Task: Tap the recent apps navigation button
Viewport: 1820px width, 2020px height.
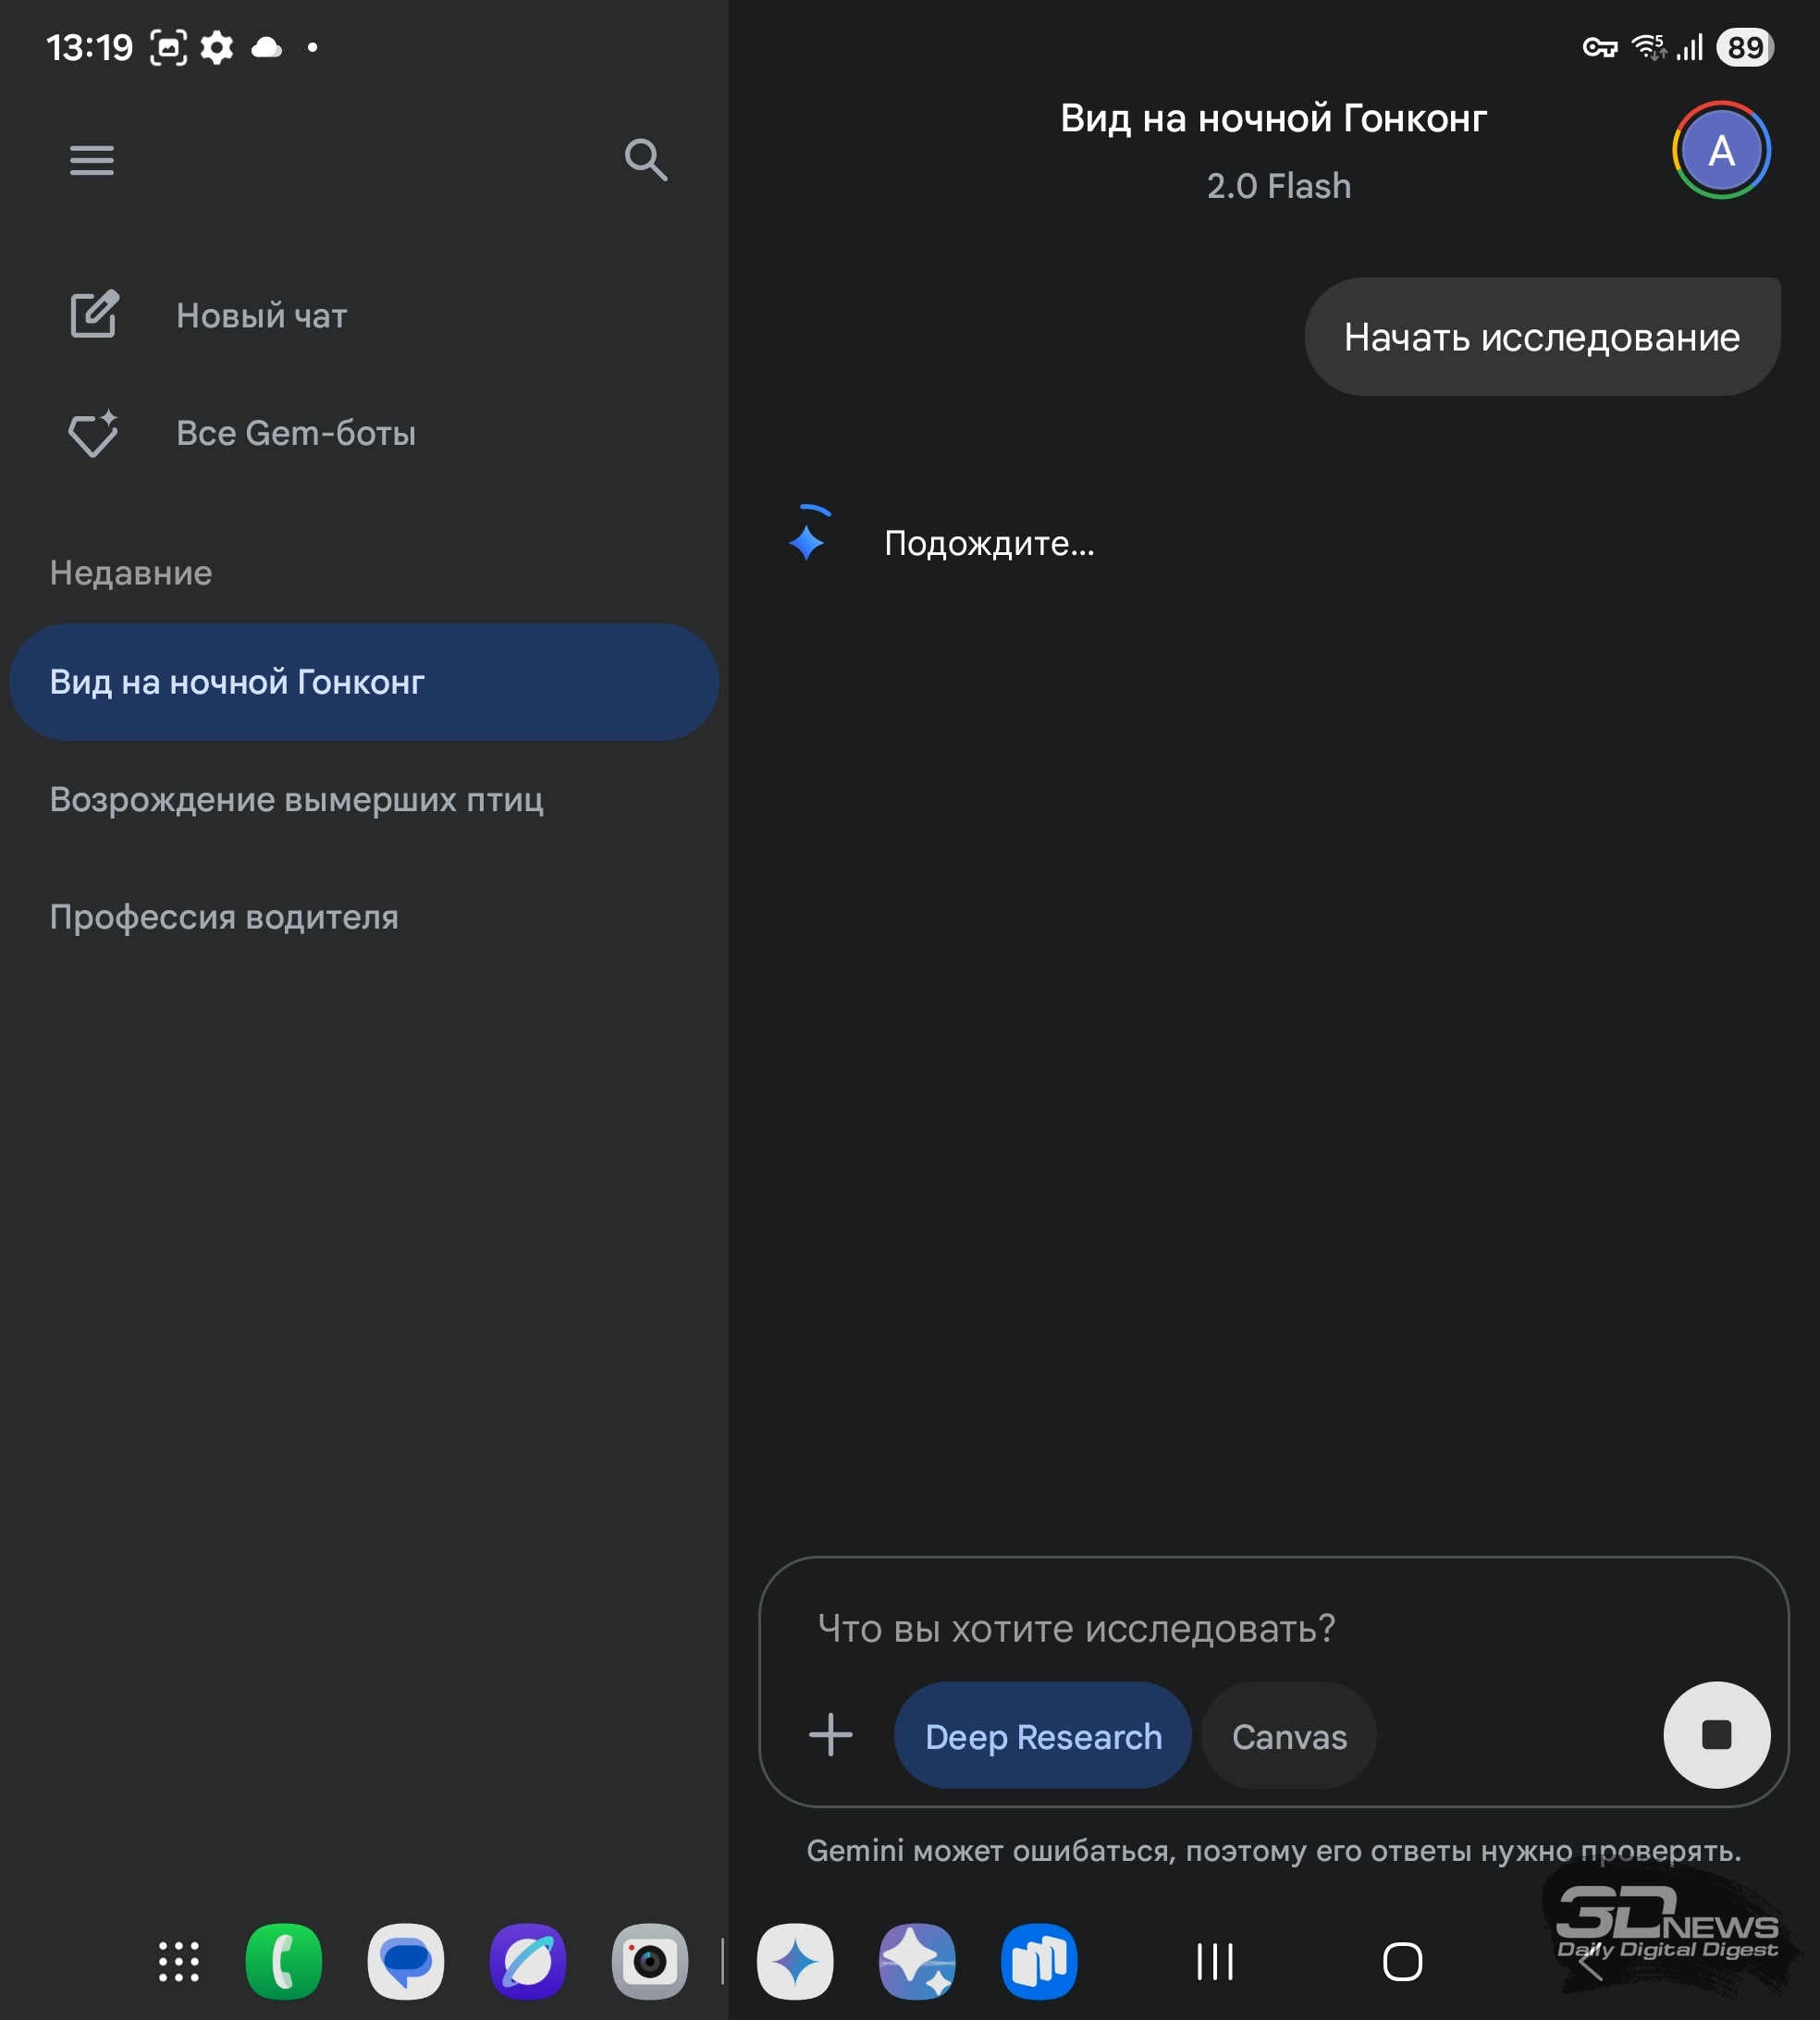Action: pos(1215,1961)
